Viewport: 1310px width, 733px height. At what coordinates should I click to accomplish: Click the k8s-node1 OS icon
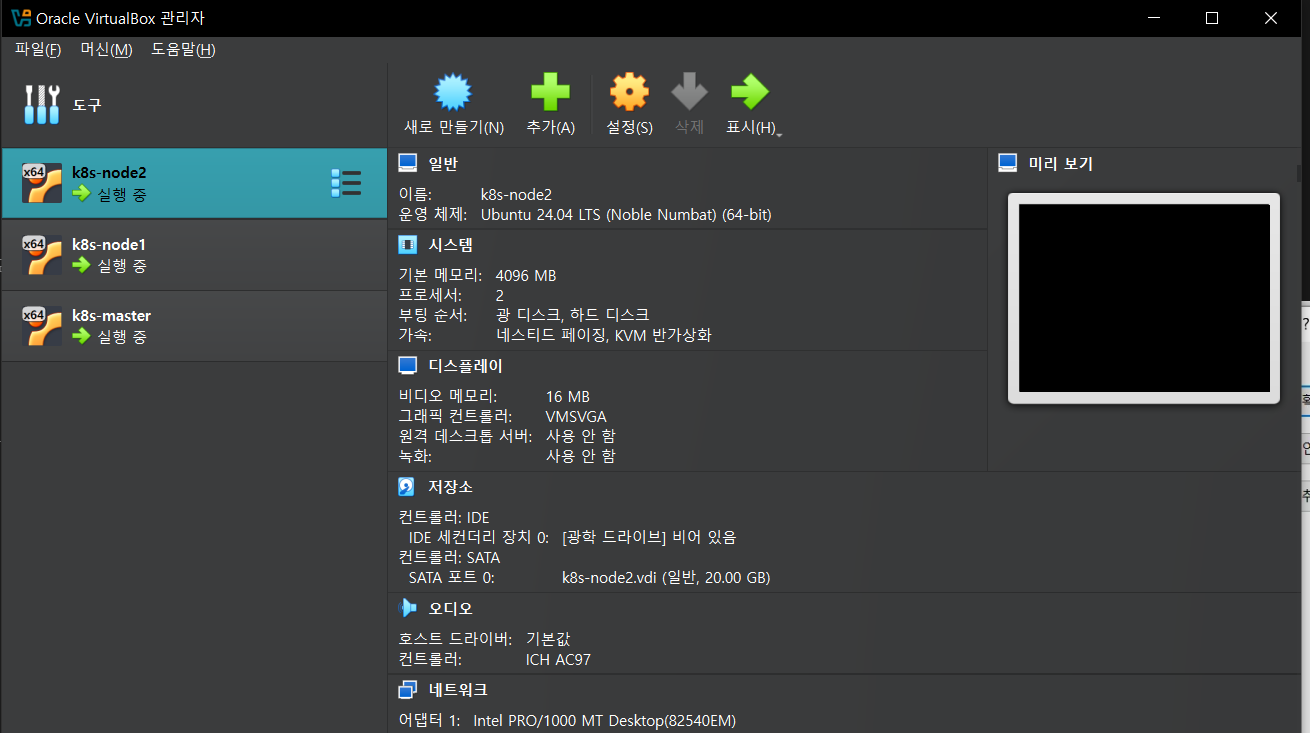click(x=42, y=255)
